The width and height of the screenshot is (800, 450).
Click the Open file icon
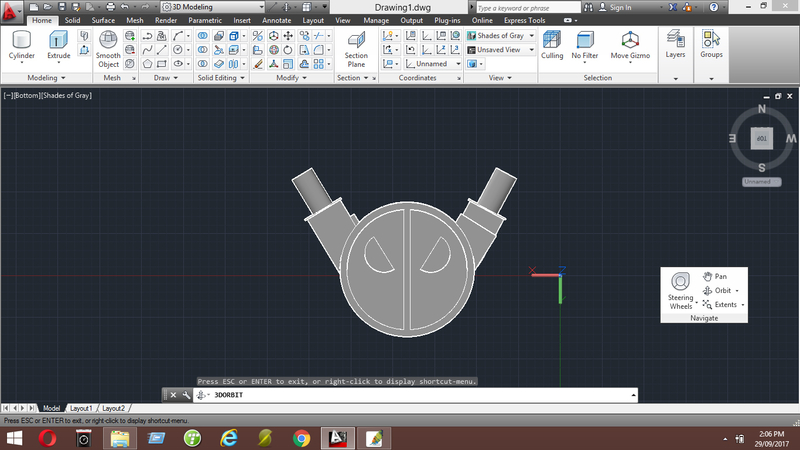(47, 7)
